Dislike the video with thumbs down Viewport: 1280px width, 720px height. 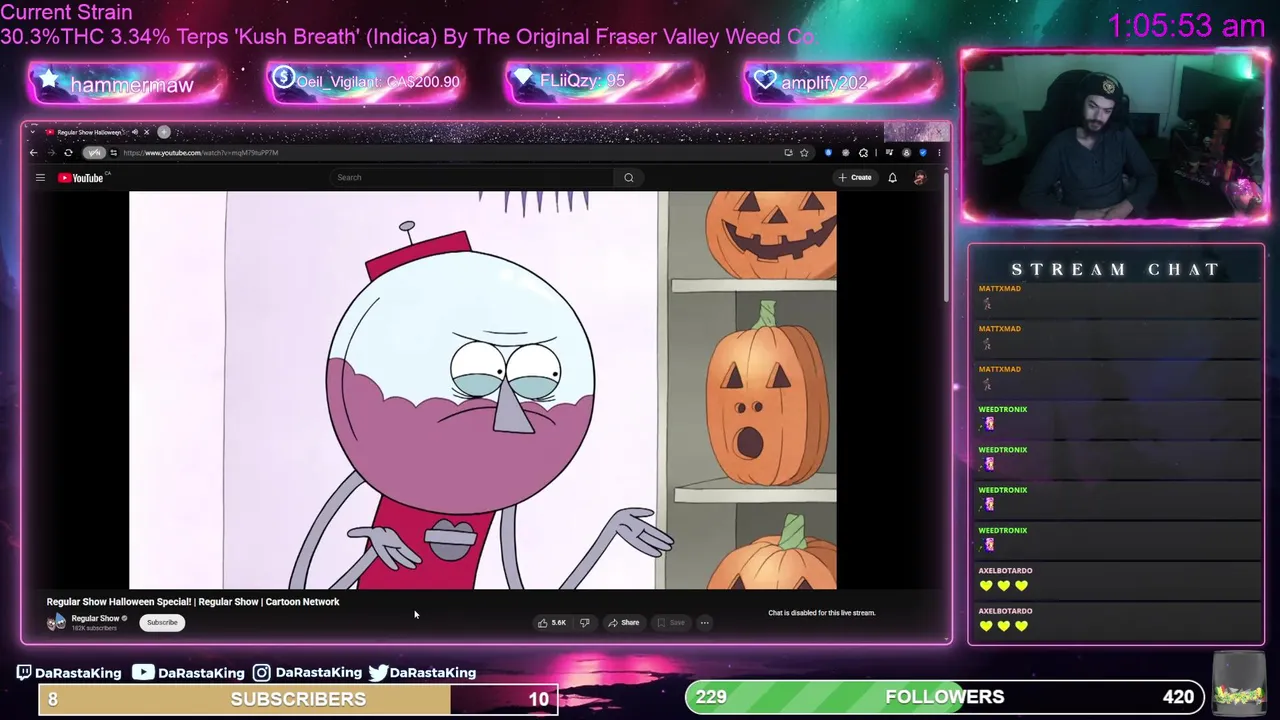pos(585,623)
